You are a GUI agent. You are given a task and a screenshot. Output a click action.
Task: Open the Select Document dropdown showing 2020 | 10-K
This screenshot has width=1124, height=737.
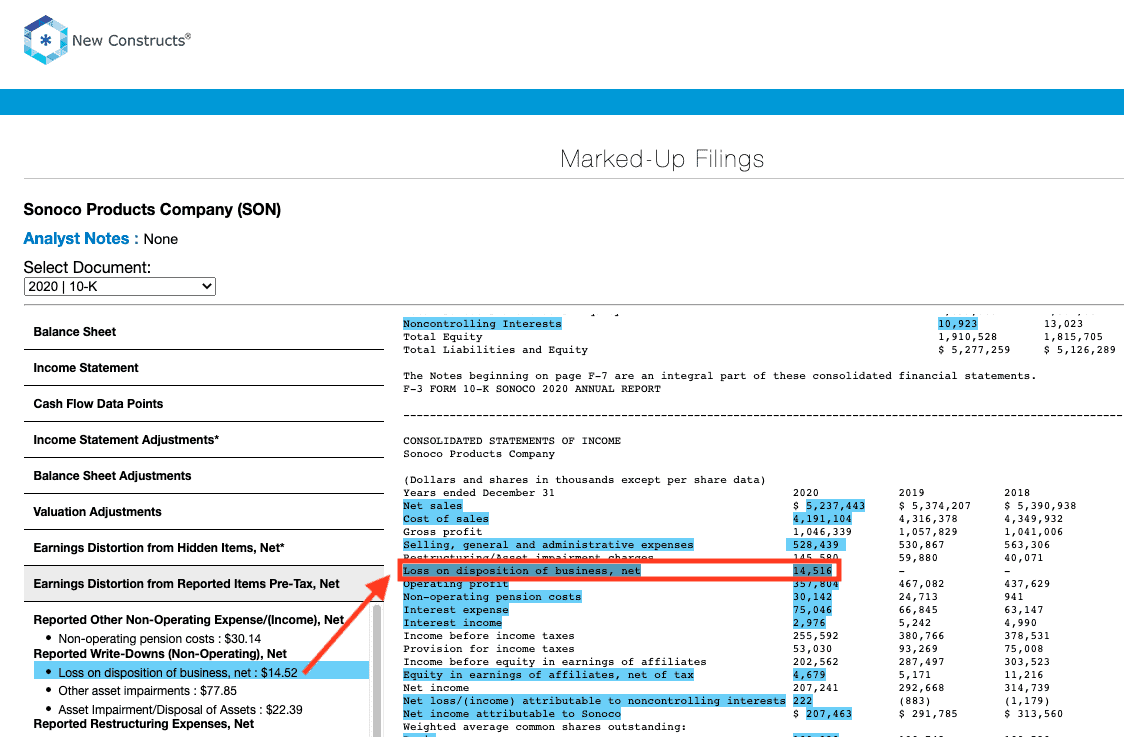click(x=120, y=286)
